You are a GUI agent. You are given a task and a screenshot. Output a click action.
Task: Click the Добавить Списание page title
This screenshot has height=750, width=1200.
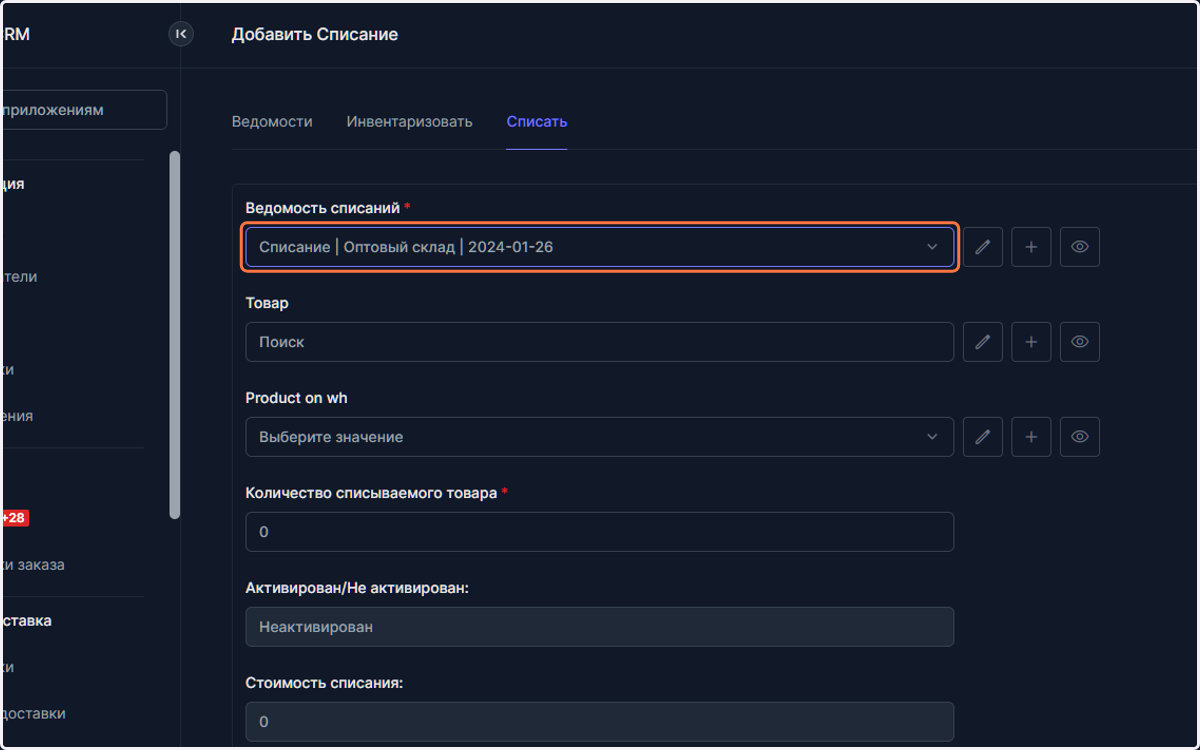tap(315, 34)
